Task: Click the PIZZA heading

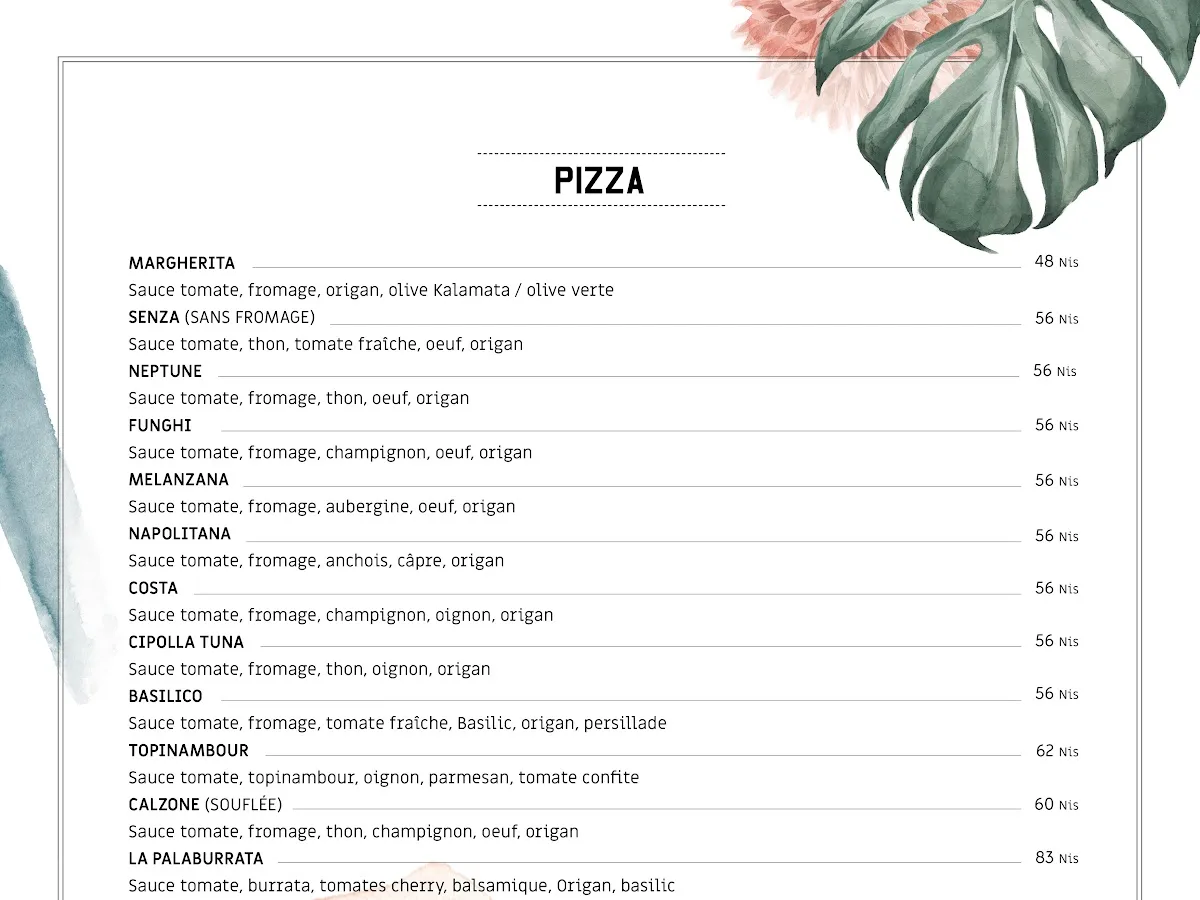Action: pos(599,181)
